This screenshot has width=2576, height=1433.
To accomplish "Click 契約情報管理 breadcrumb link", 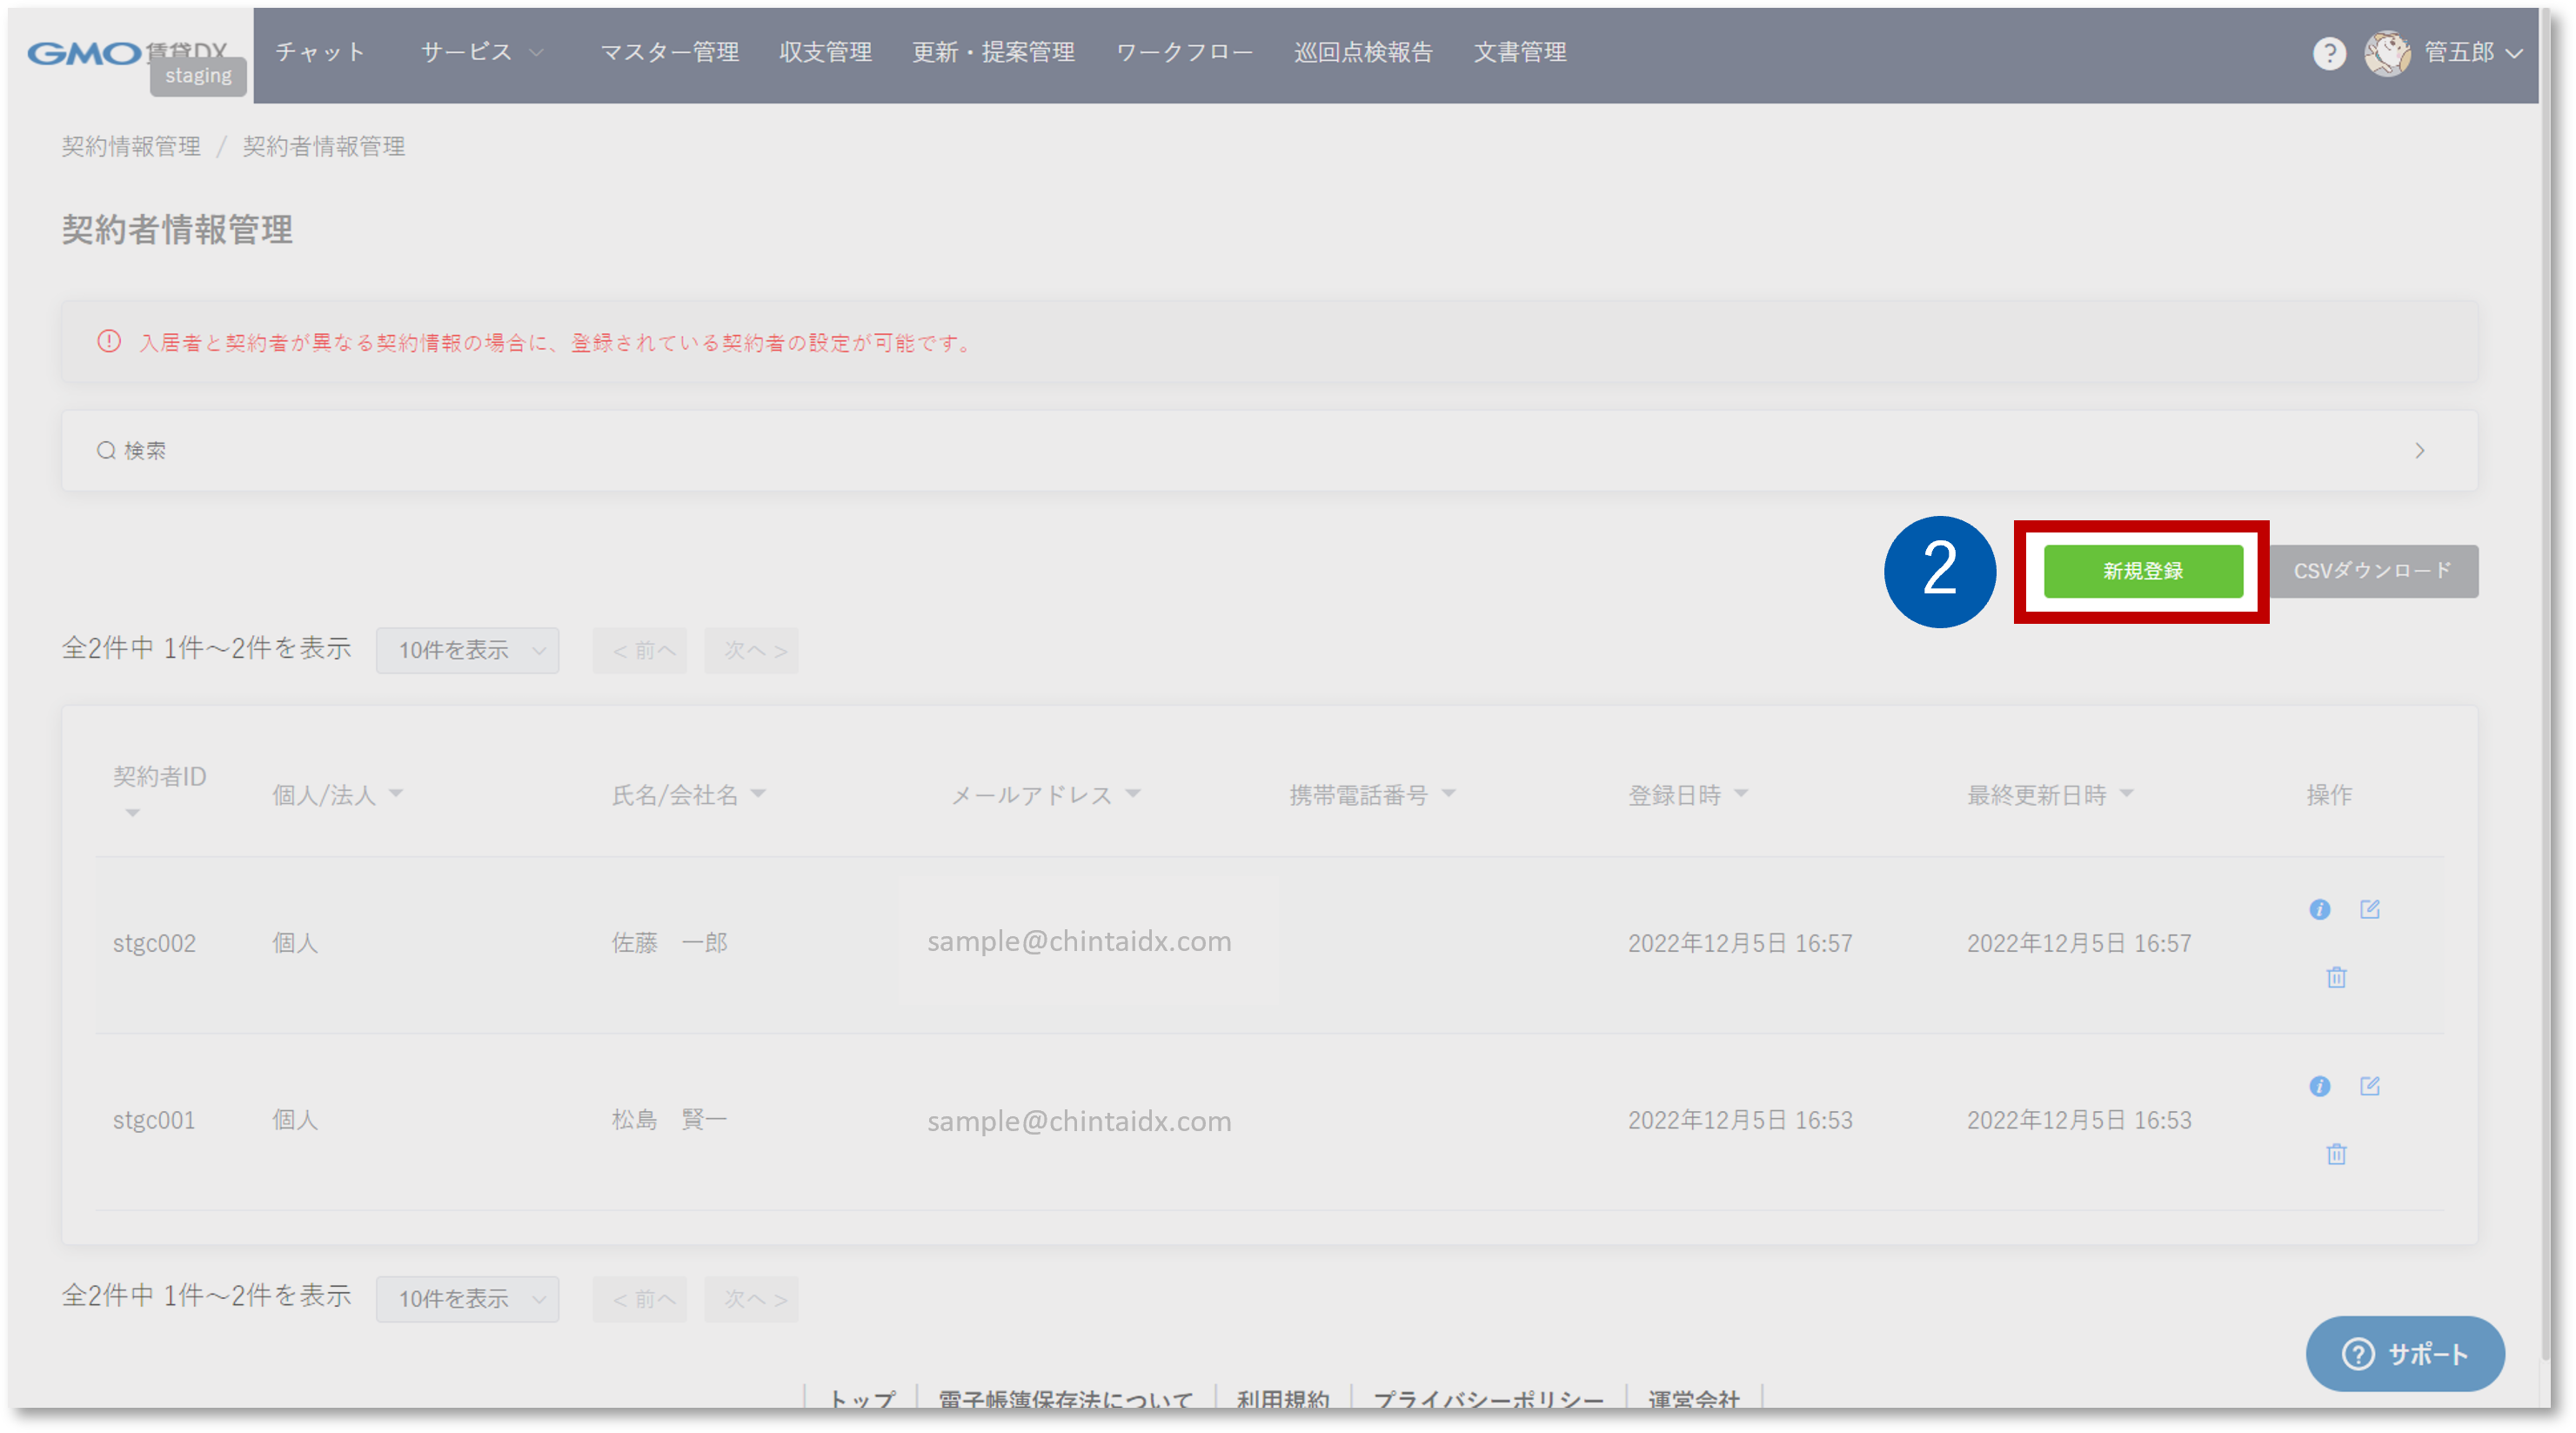I will [131, 147].
